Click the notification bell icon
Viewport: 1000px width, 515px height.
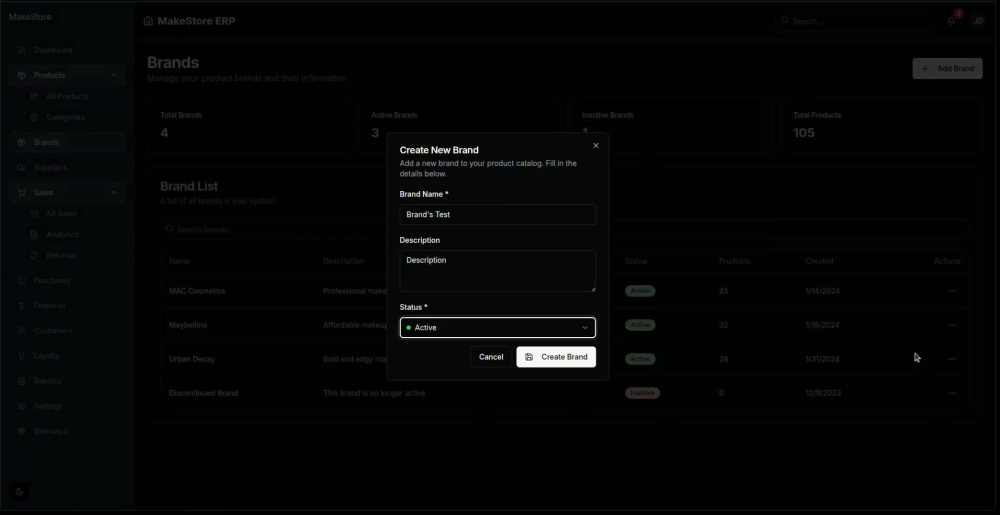pyautogui.click(x=951, y=21)
